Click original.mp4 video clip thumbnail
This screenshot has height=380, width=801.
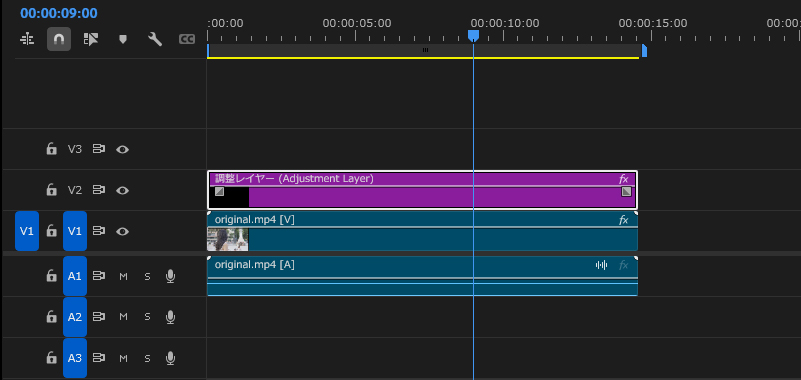pos(228,240)
